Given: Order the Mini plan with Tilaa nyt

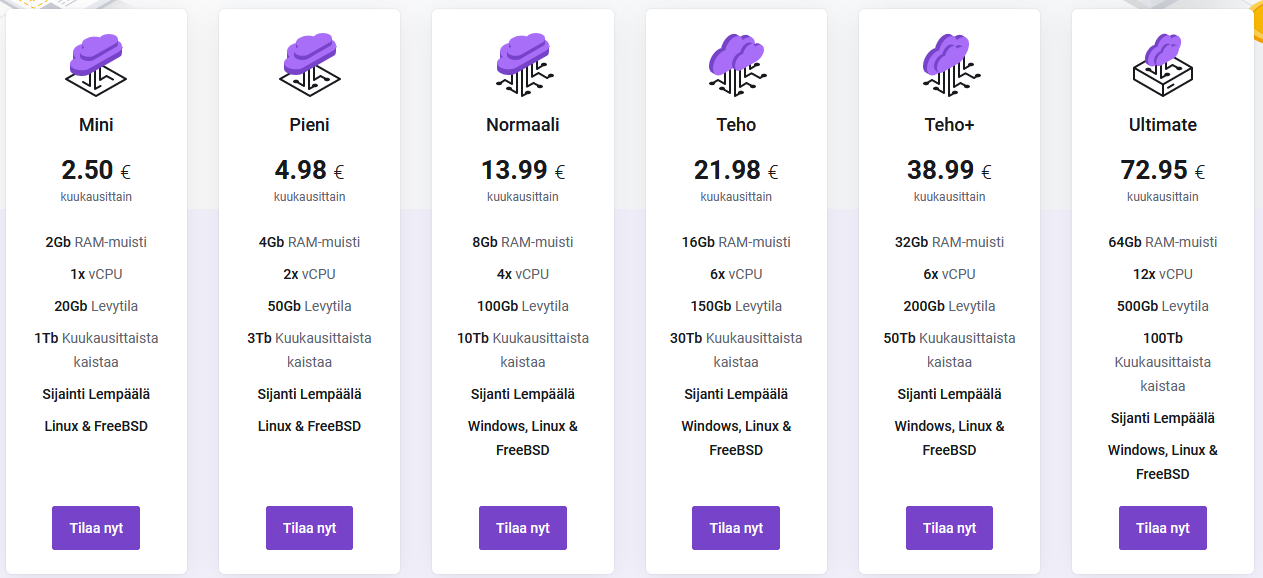Looking at the screenshot, I should coord(96,528).
